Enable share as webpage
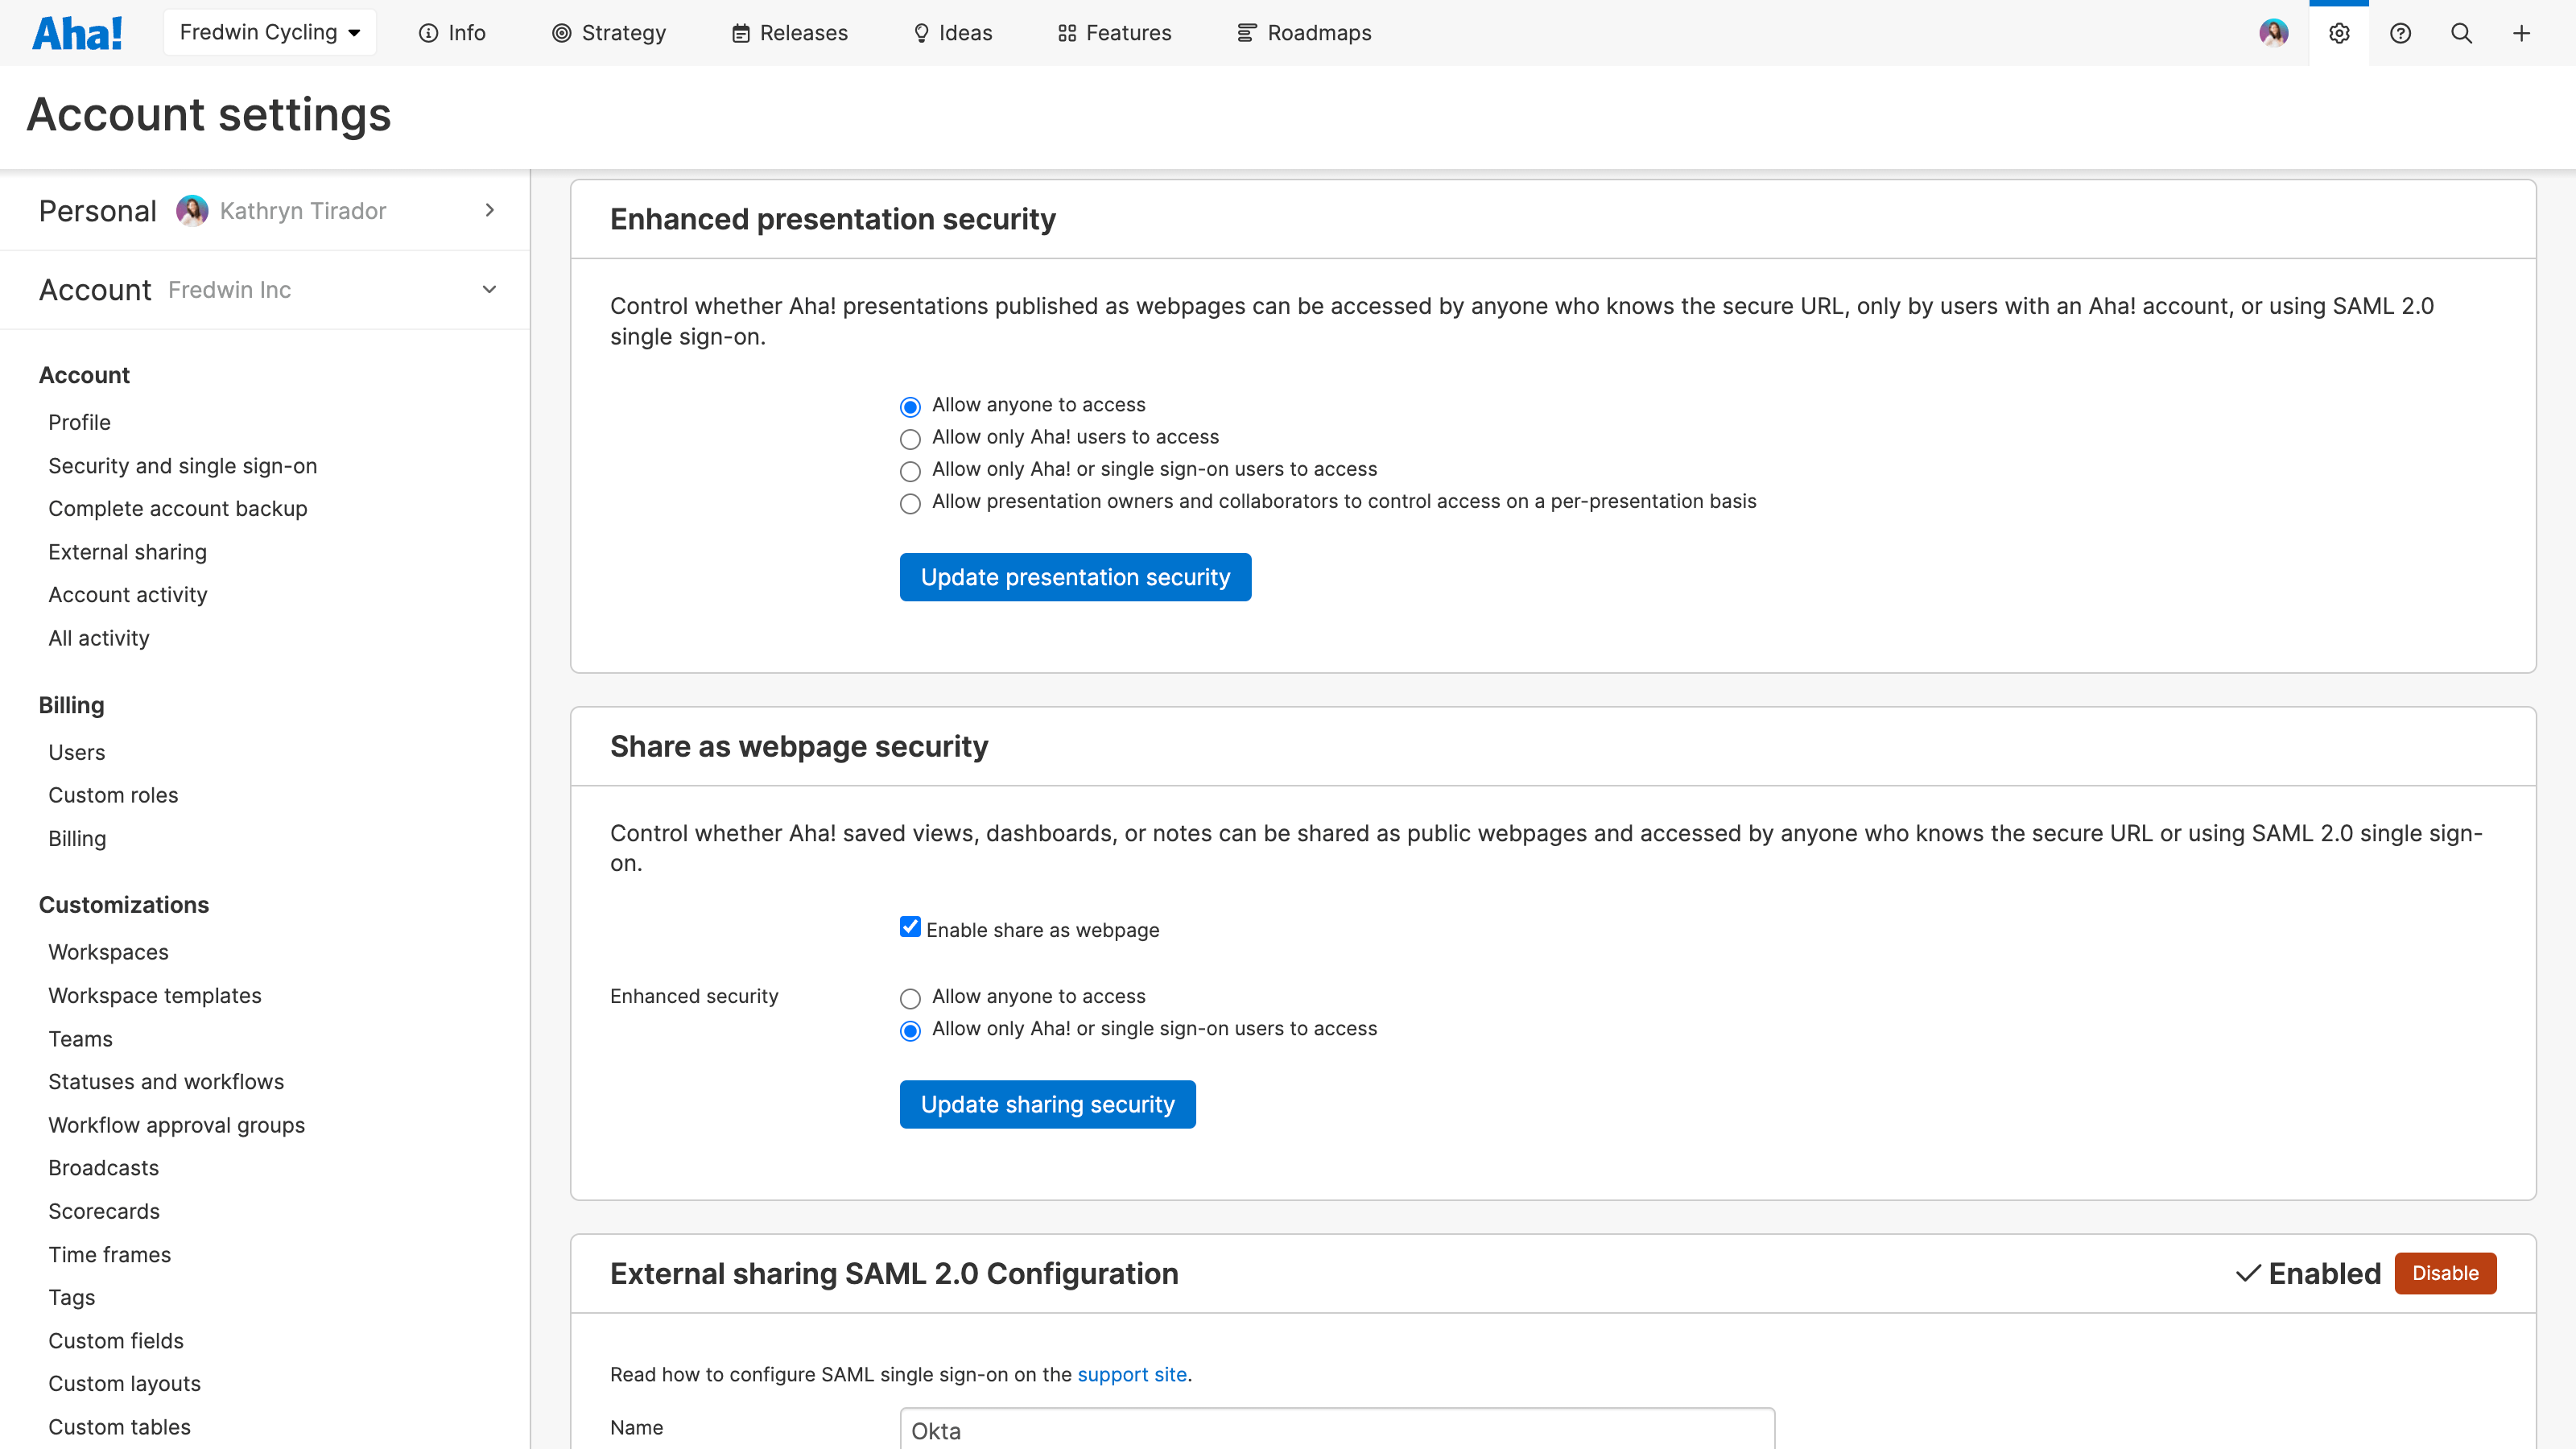Viewport: 2576px width, 1449px height. pyautogui.click(x=910, y=926)
